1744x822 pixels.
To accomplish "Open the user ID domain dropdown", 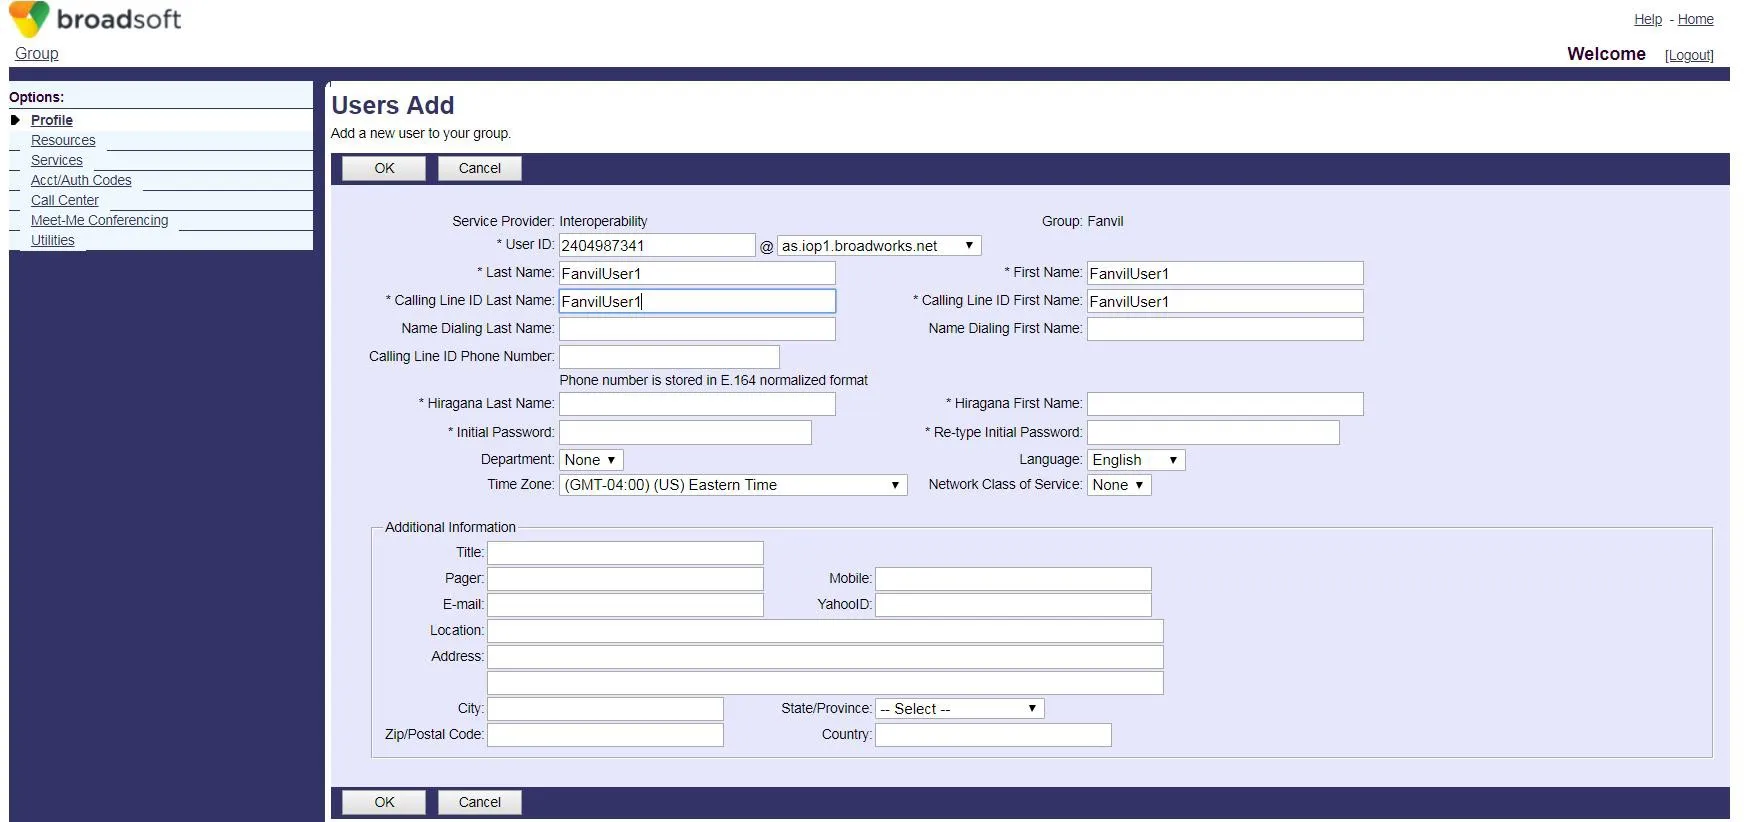I will click(878, 246).
